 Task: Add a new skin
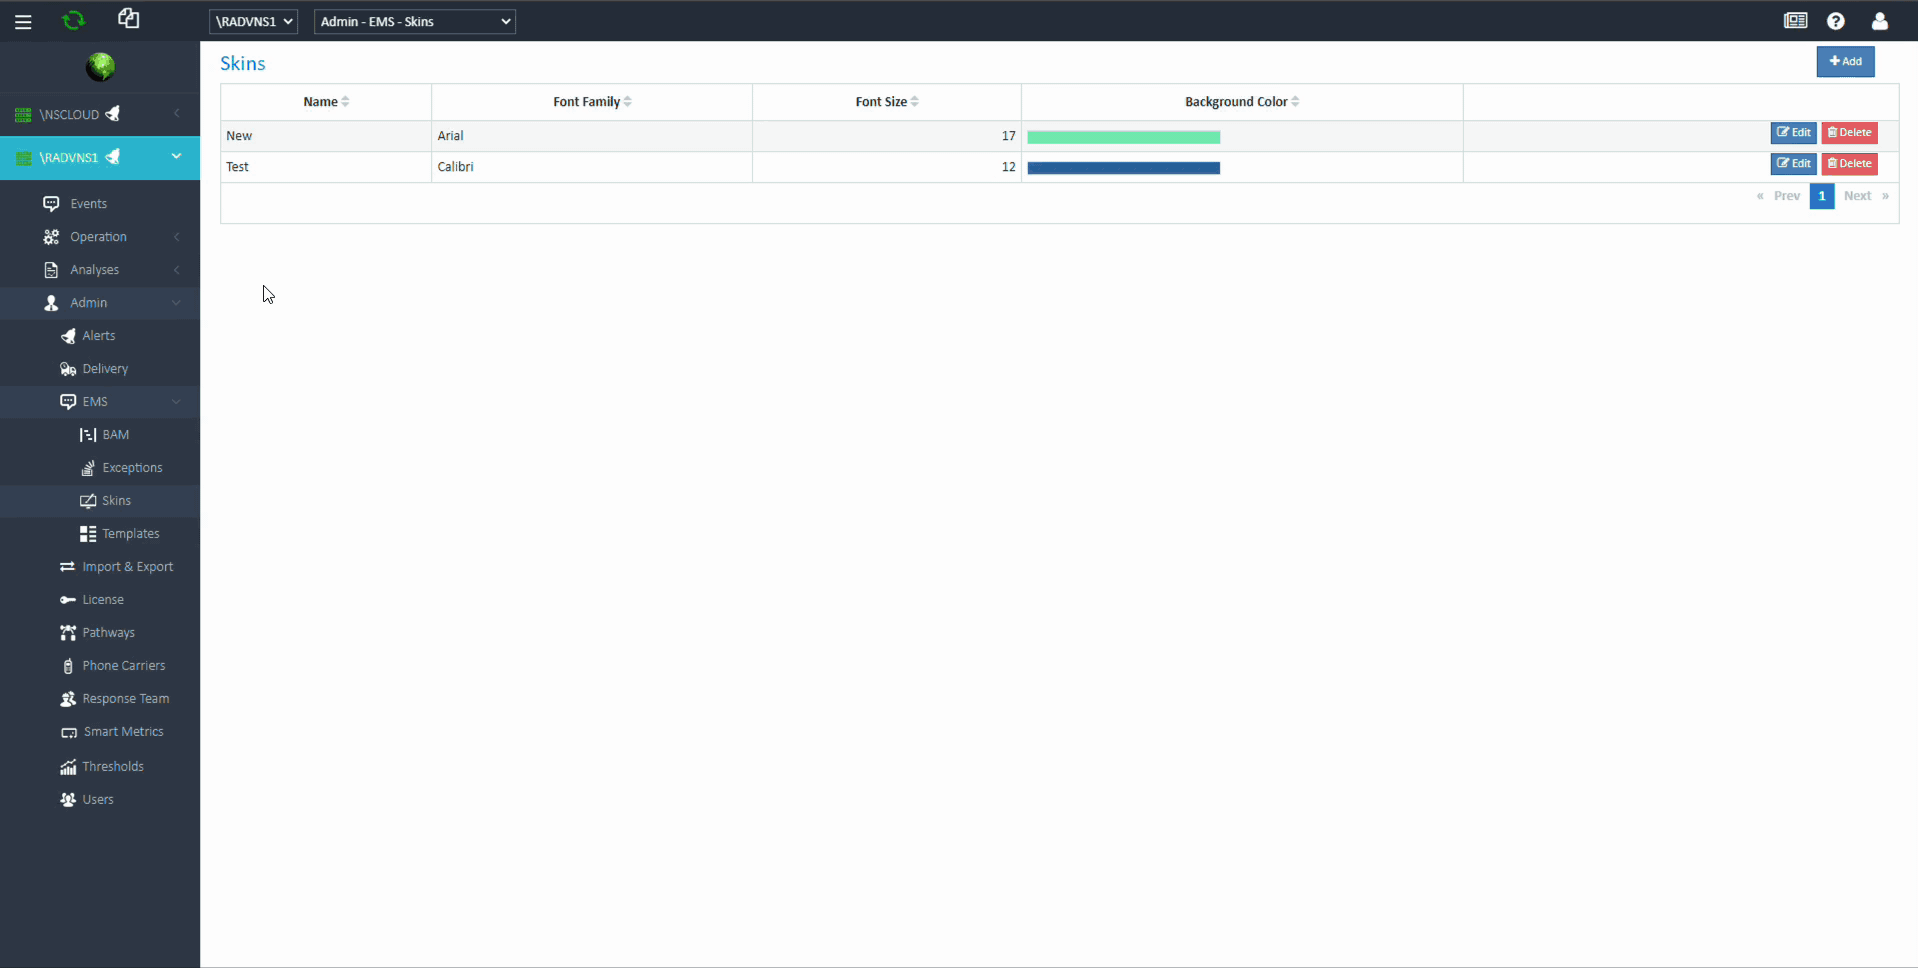click(x=1845, y=61)
